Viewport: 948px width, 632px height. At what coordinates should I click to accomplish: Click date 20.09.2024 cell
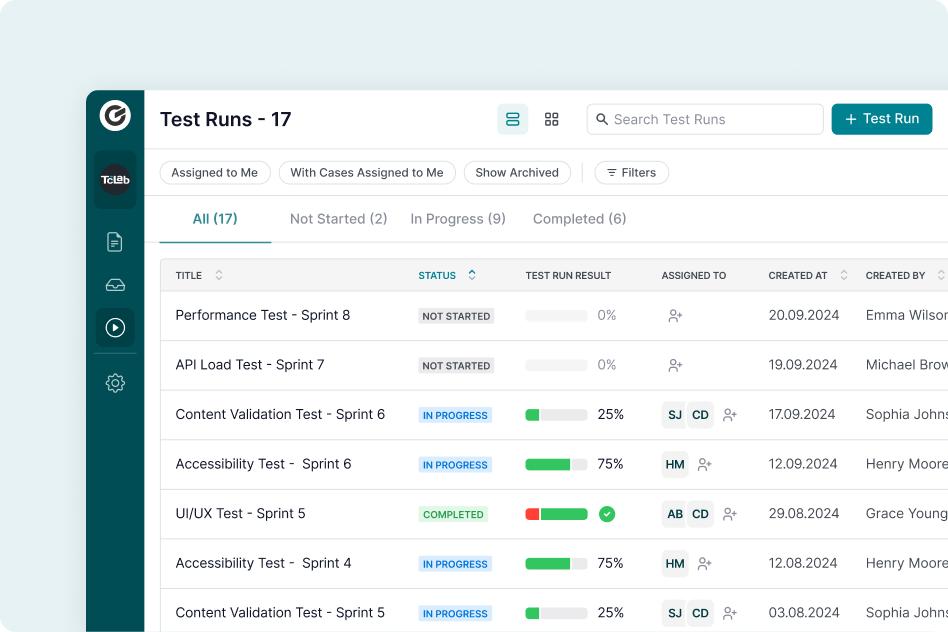804,315
